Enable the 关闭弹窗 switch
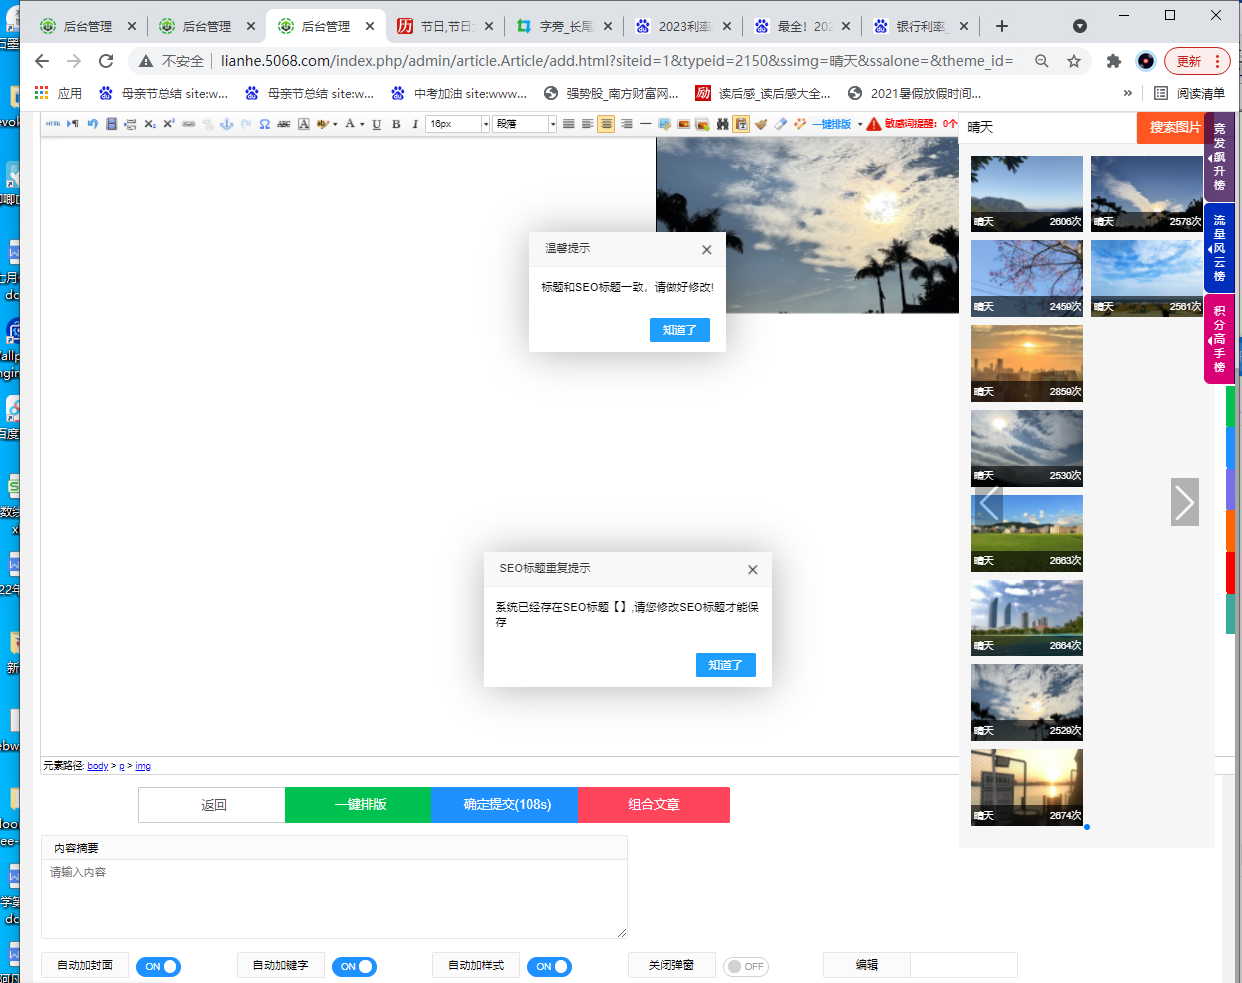The width and height of the screenshot is (1242, 983). point(745,967)
